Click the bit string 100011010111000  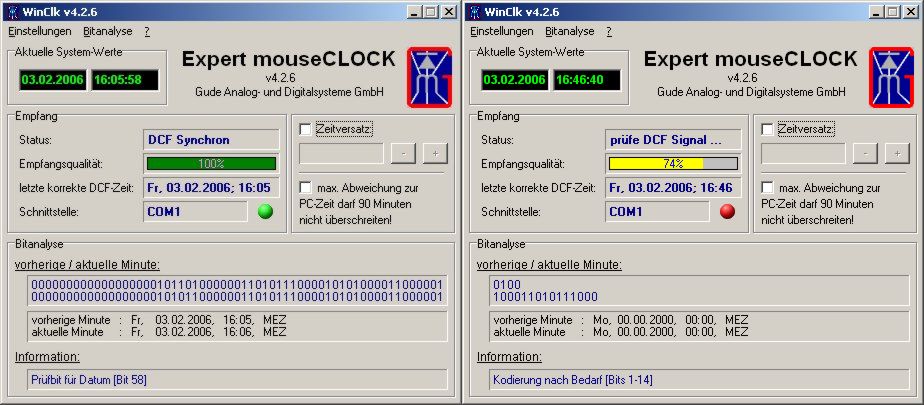tap(545, 296)
